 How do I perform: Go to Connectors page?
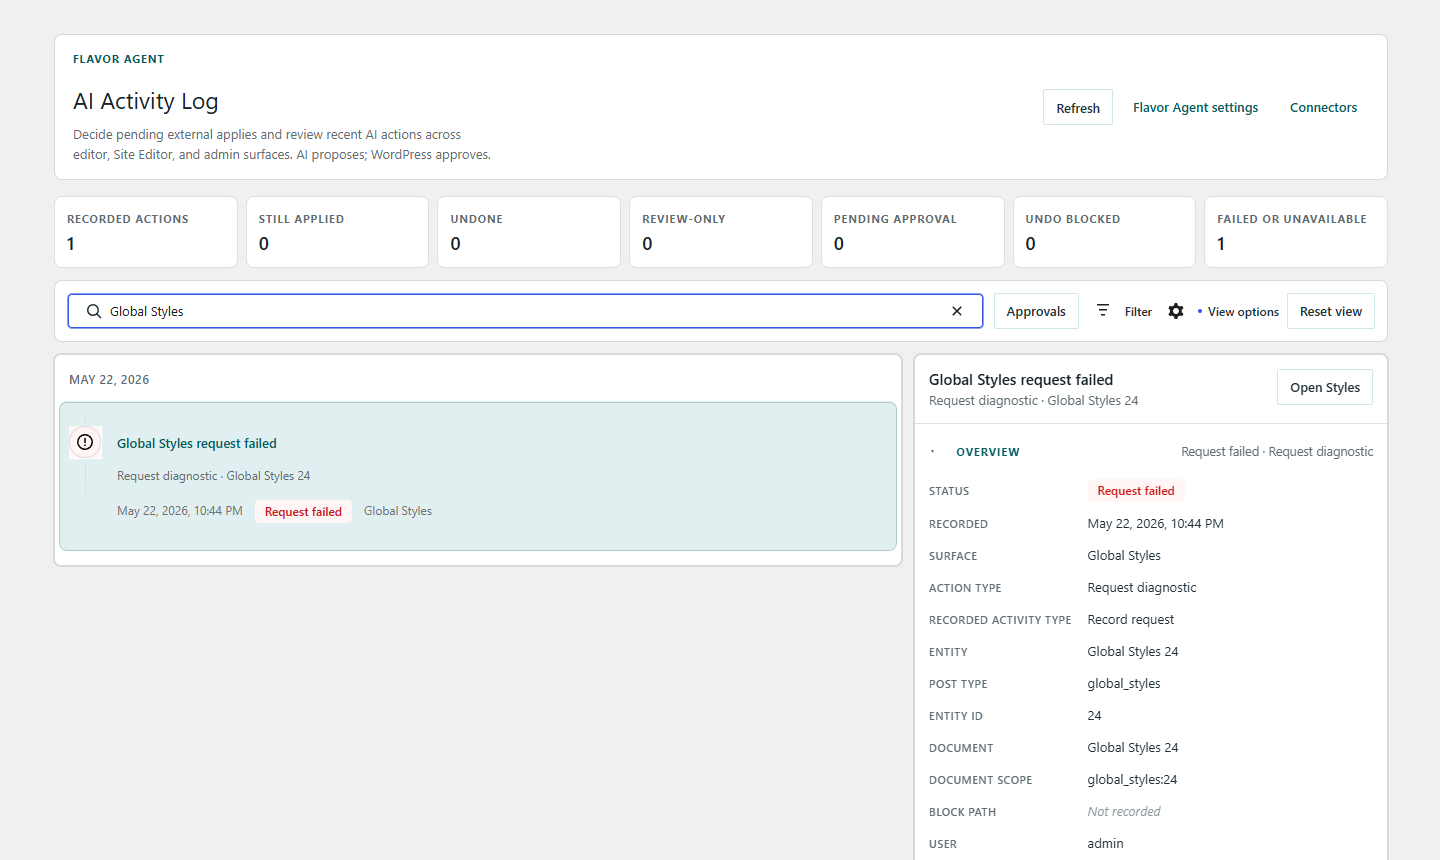click(1323, 108)
